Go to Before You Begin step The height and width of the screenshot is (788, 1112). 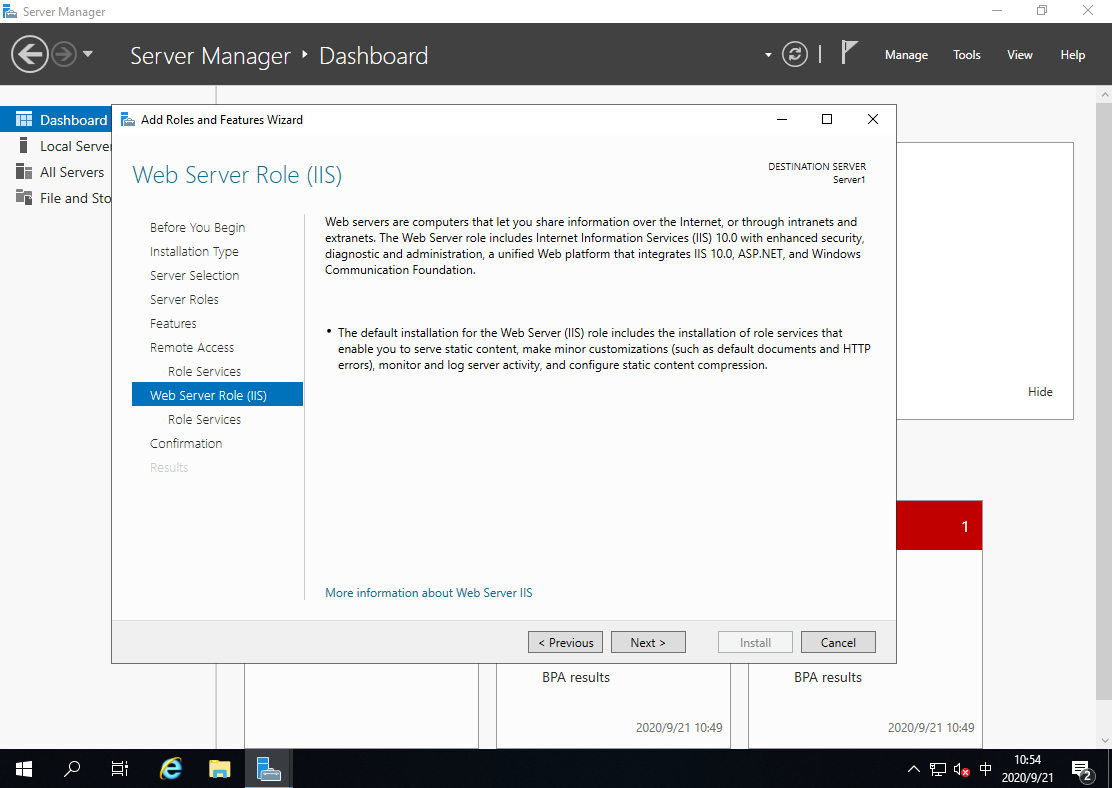click(x=197, y=227)
